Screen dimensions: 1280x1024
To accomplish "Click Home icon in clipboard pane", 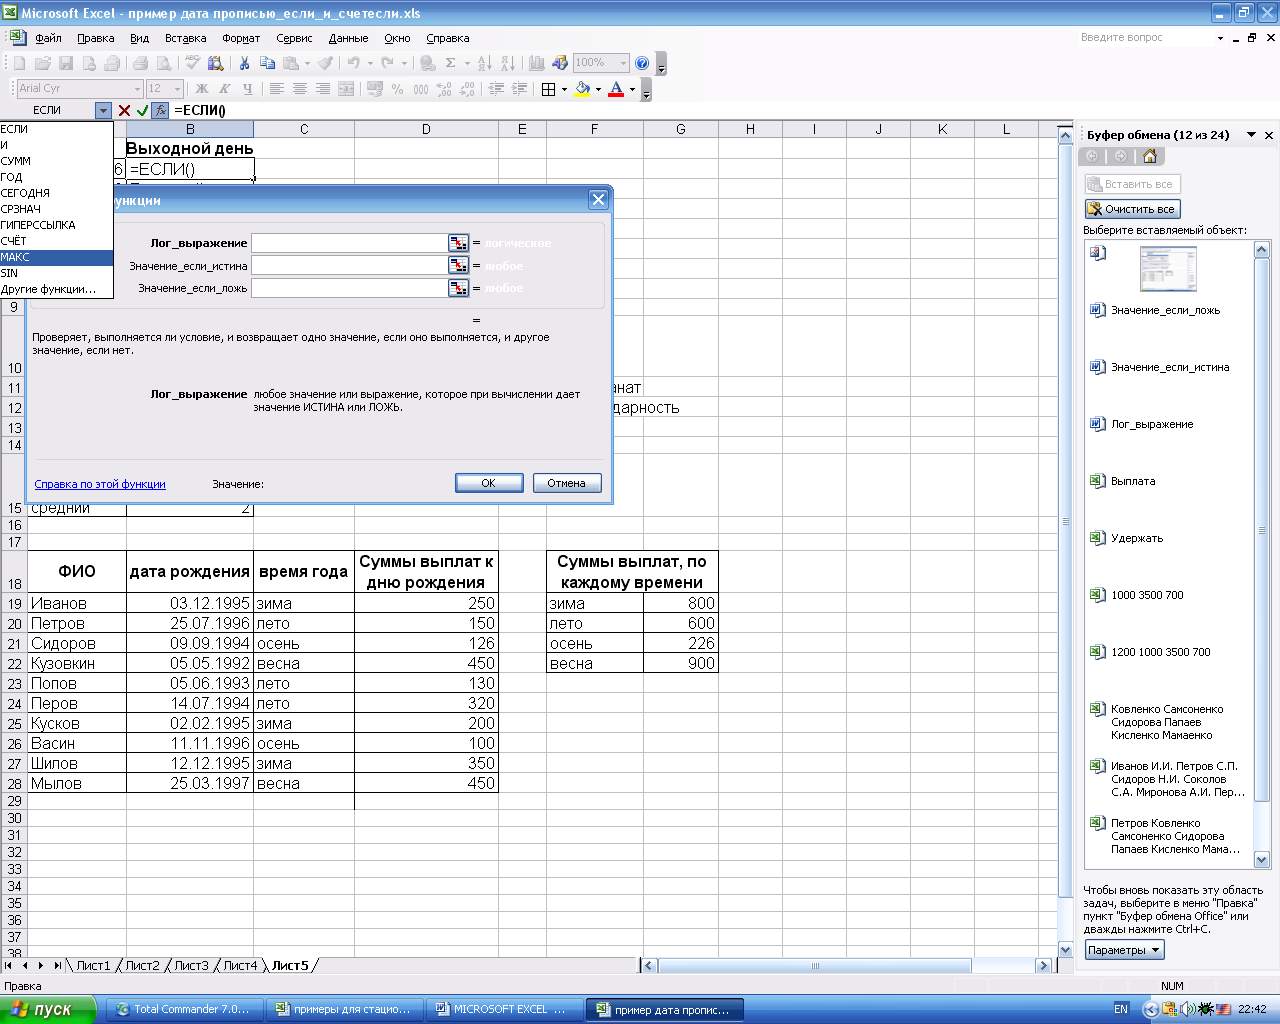I will tap(1149, 156).
